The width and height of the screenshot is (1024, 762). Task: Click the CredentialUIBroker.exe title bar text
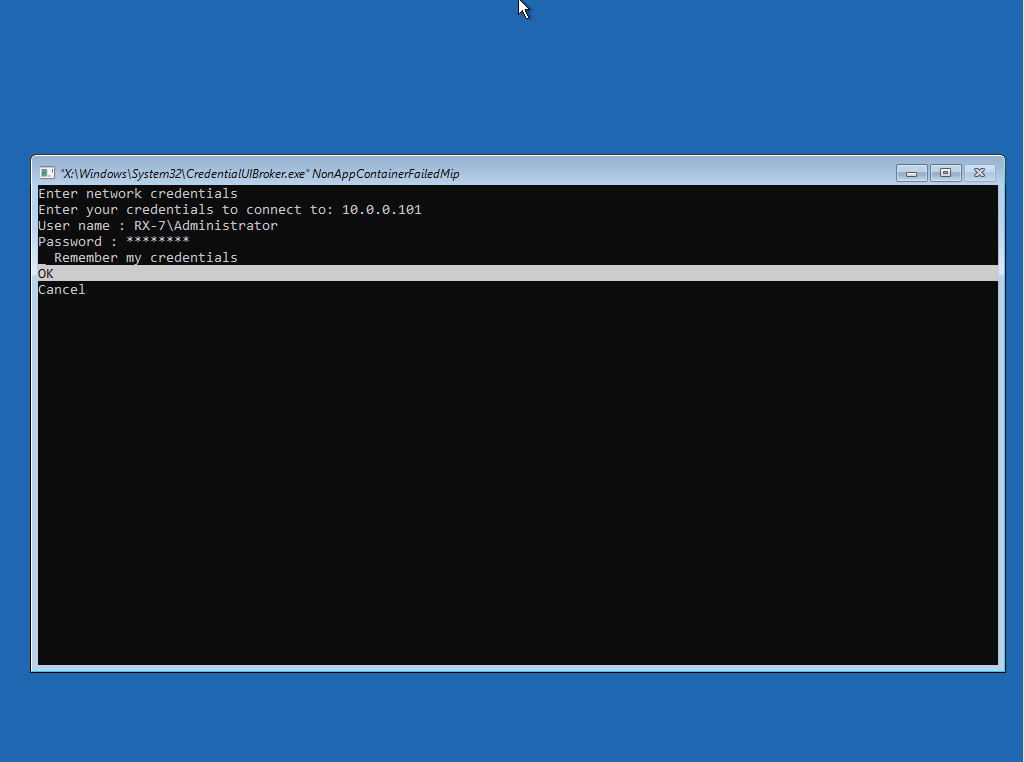(260, 174)
